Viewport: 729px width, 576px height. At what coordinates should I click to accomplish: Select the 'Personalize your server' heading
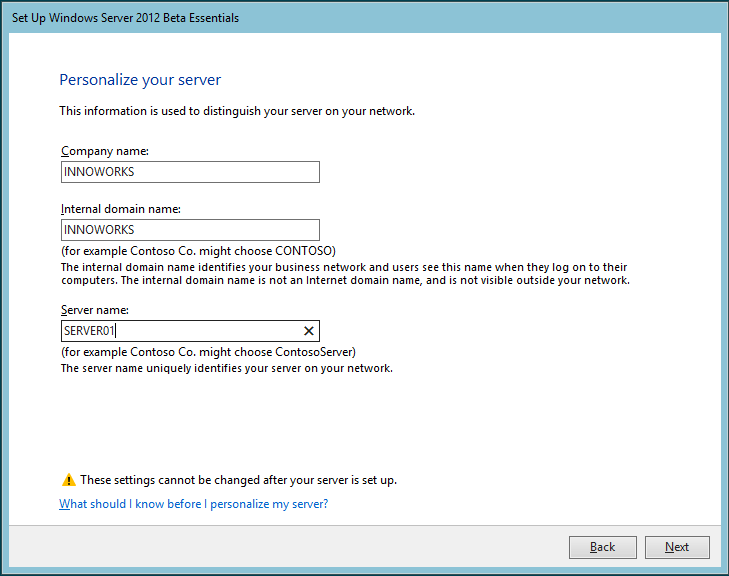(x=140, y=80)
